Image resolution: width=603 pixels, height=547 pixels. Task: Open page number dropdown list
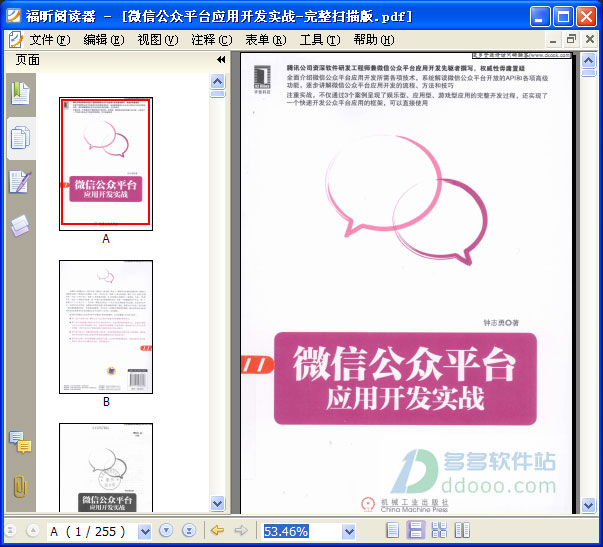click(x=145, y=531)
